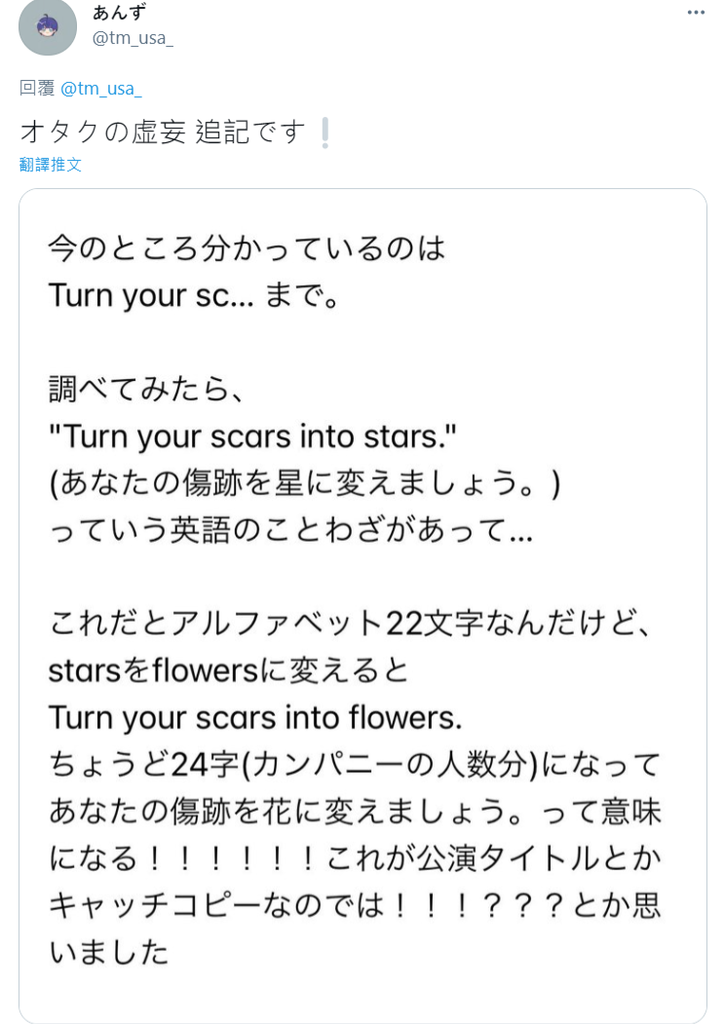Click the "Turn your scars into flowers." line
Image resolution: width=724 pixels, height=1024 pixels.
(x=255, y=718)
